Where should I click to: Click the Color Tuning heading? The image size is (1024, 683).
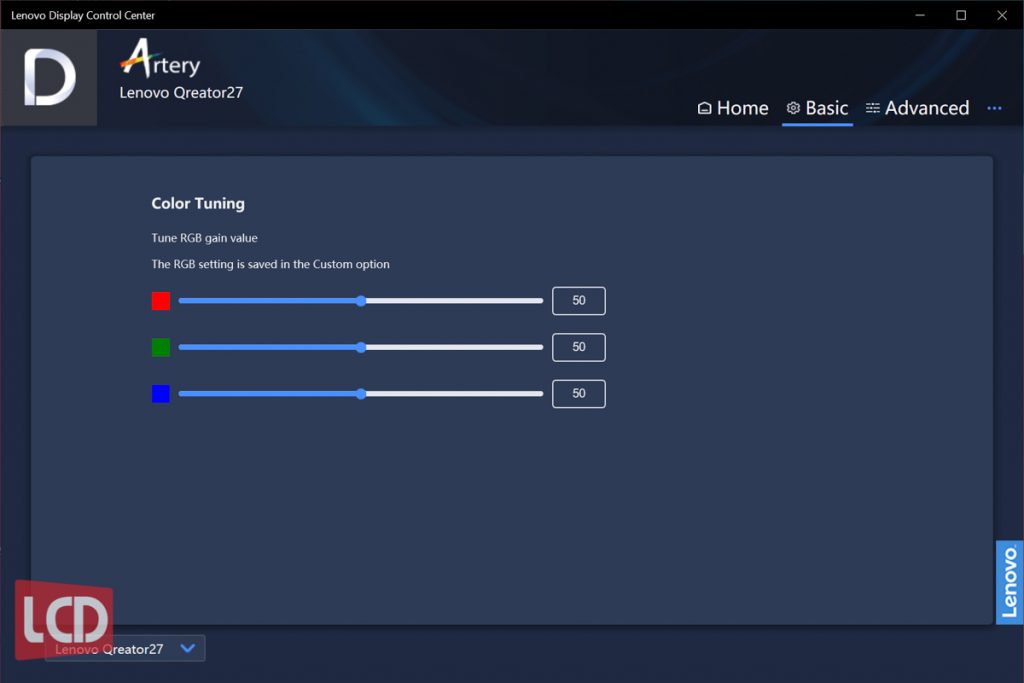tap(198, 204)
